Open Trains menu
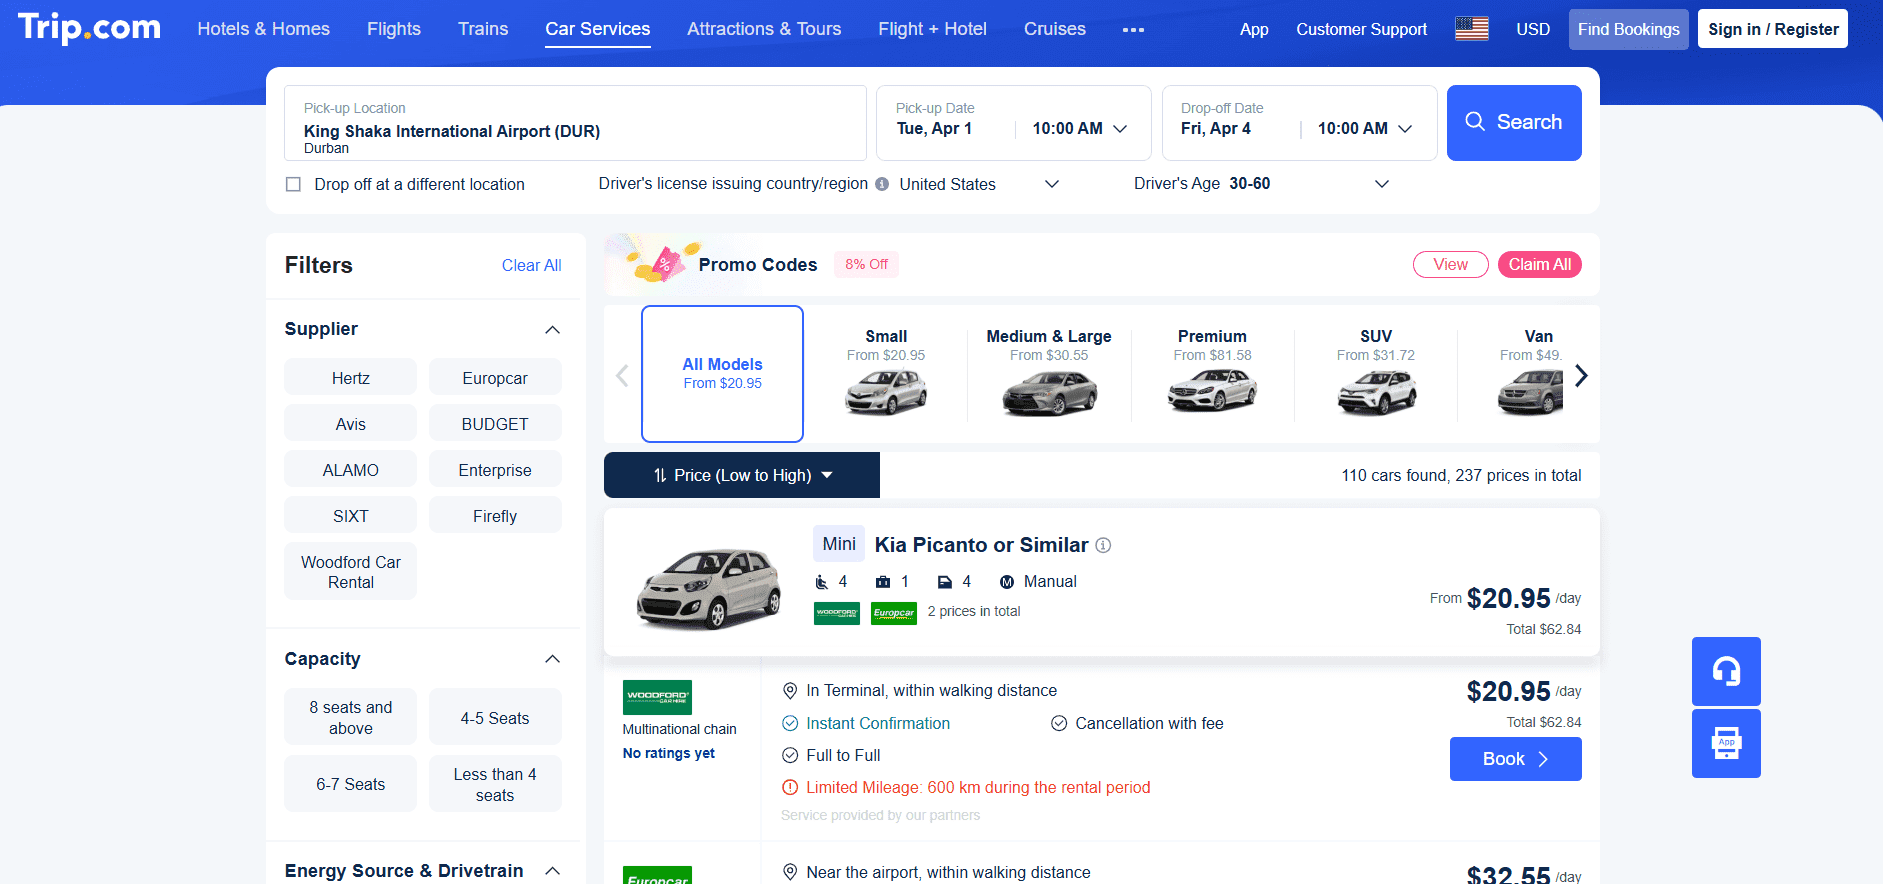This screenshot has height=884, width=1883. point(483,29)
